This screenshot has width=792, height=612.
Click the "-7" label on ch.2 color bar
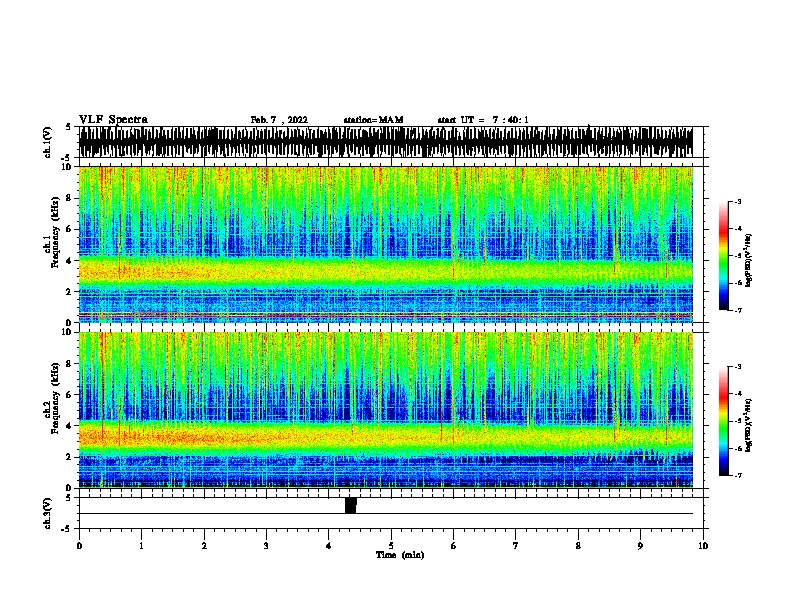point(737,476)
